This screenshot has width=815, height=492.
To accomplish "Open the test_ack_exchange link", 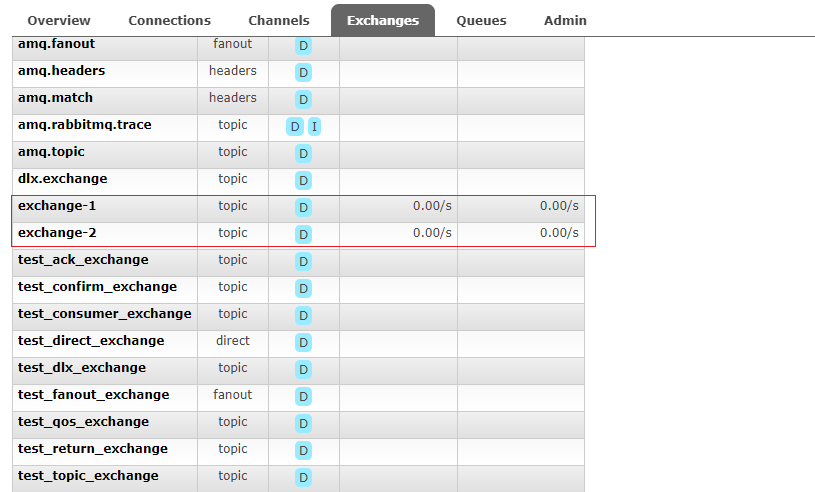I will point(83,260).
